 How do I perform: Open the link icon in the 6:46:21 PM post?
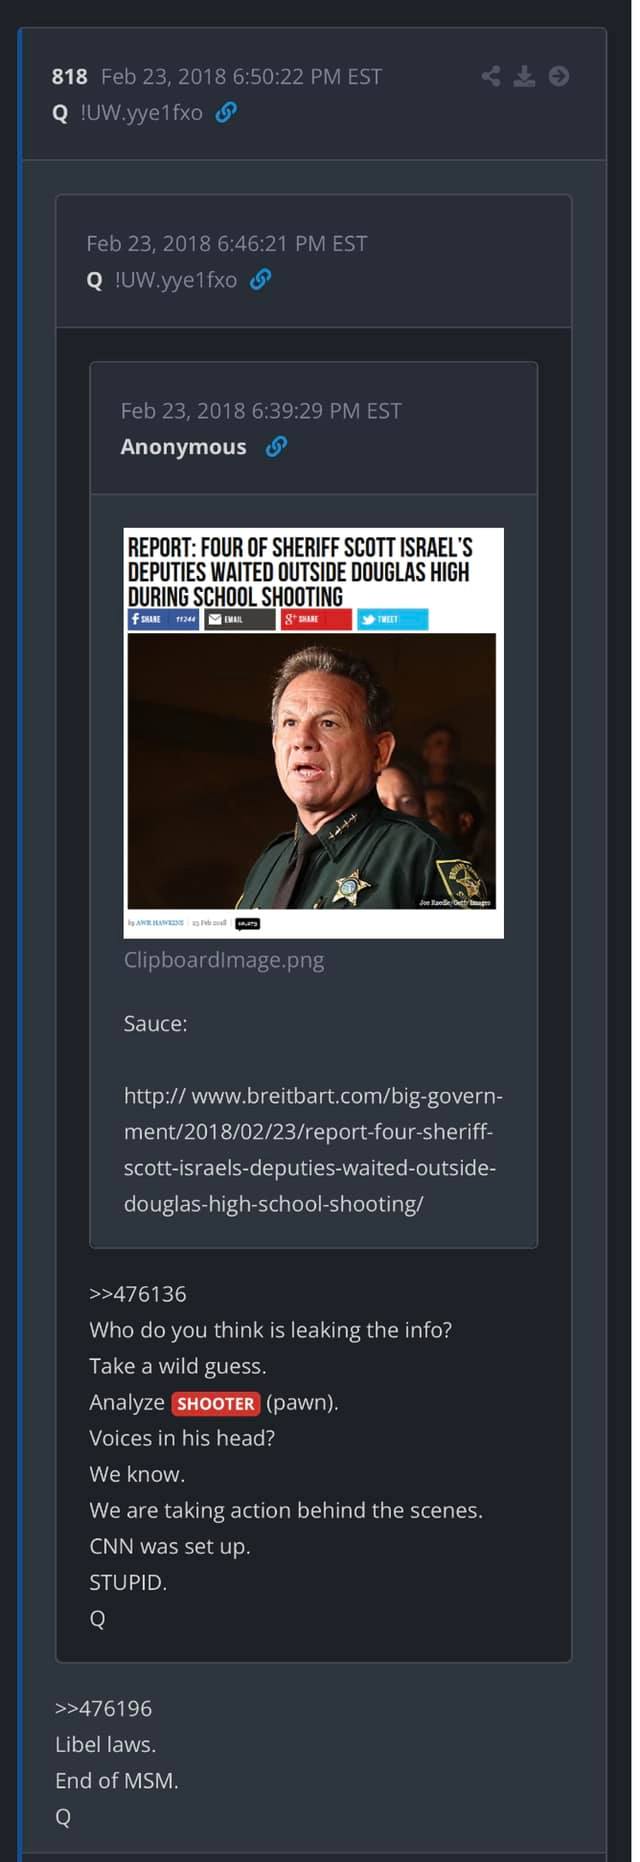[x=261, y=279]
